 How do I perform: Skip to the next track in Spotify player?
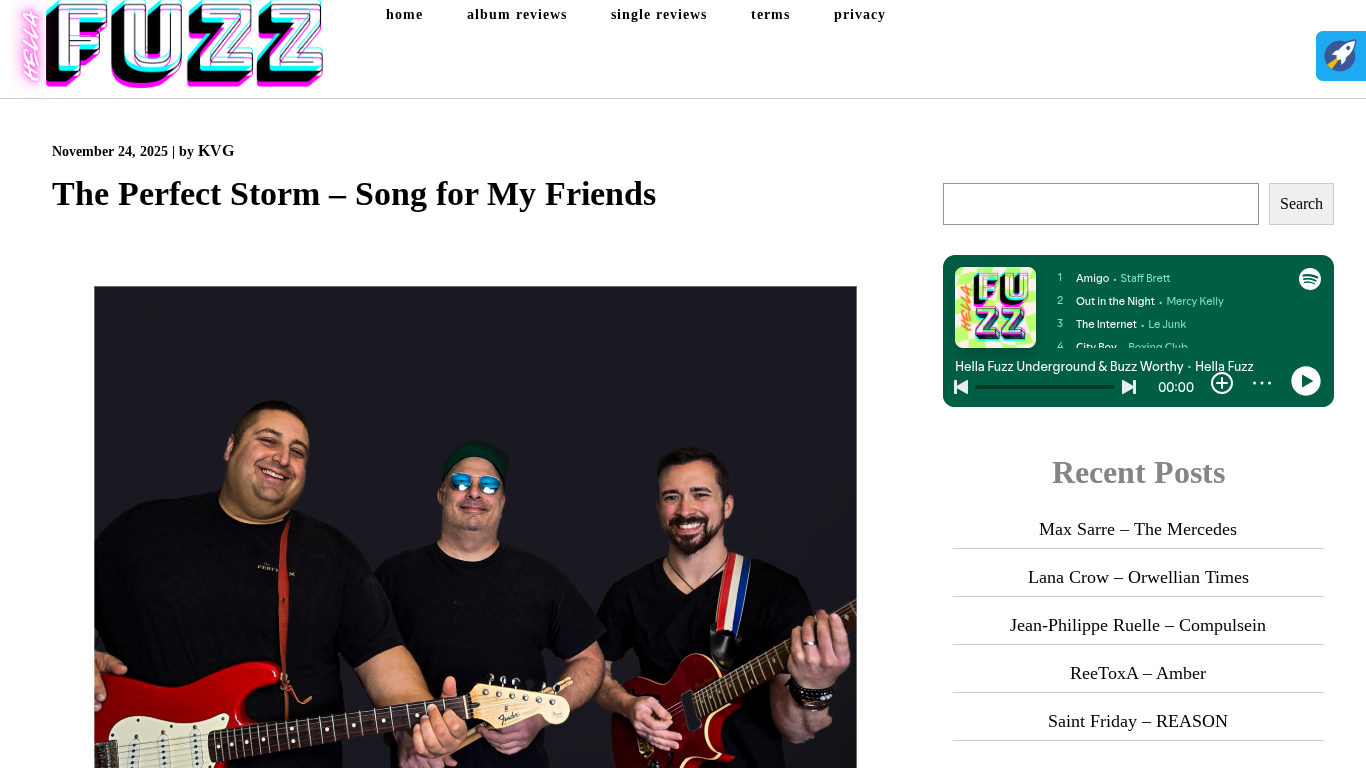pos(1129,387)
